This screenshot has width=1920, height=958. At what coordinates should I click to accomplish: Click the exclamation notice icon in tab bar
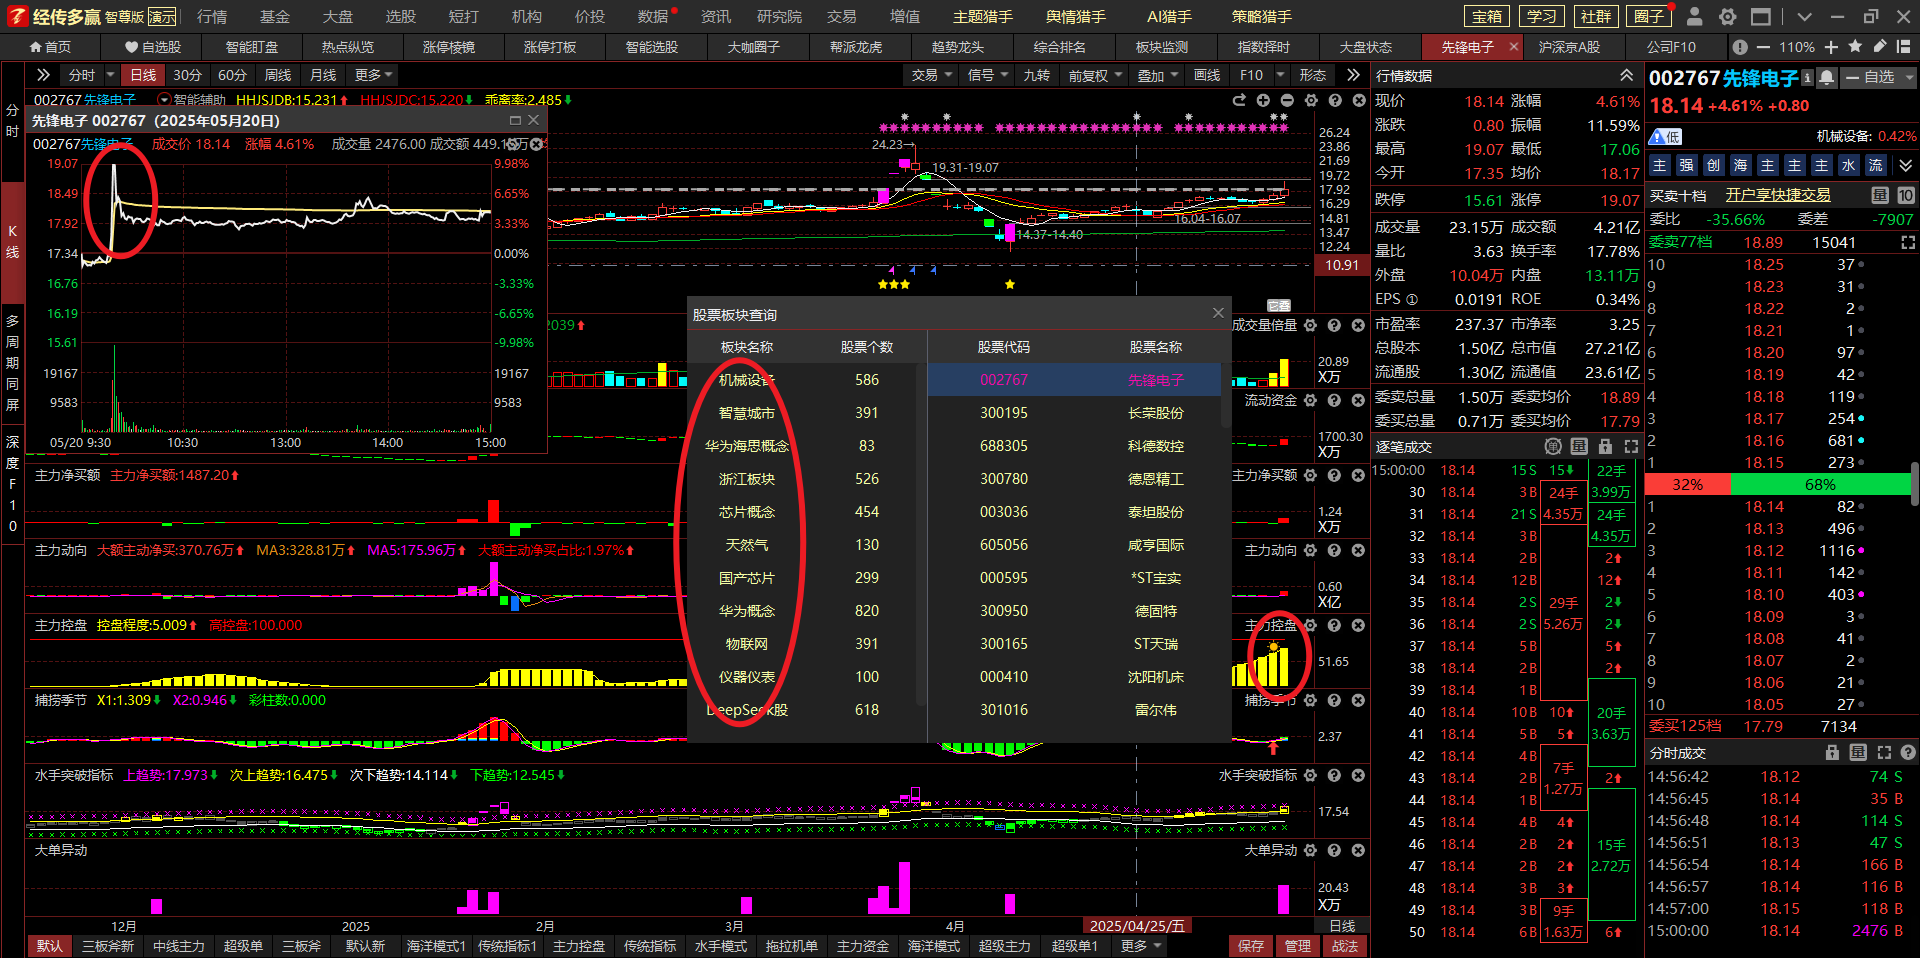point(1740,47)
